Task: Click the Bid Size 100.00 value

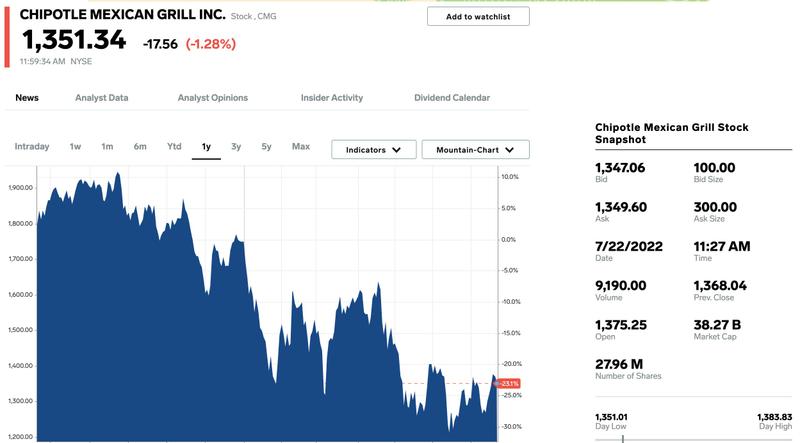Action: tap(714, 167)
